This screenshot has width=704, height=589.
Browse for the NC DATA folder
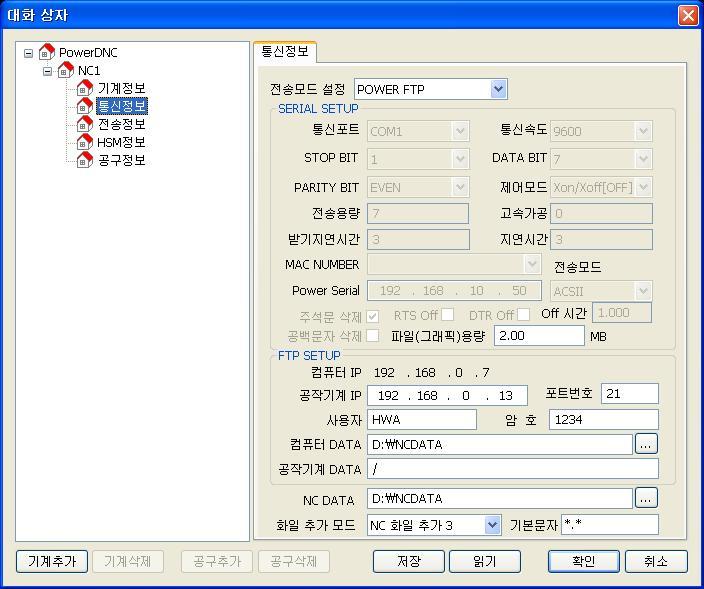[646, 498]
